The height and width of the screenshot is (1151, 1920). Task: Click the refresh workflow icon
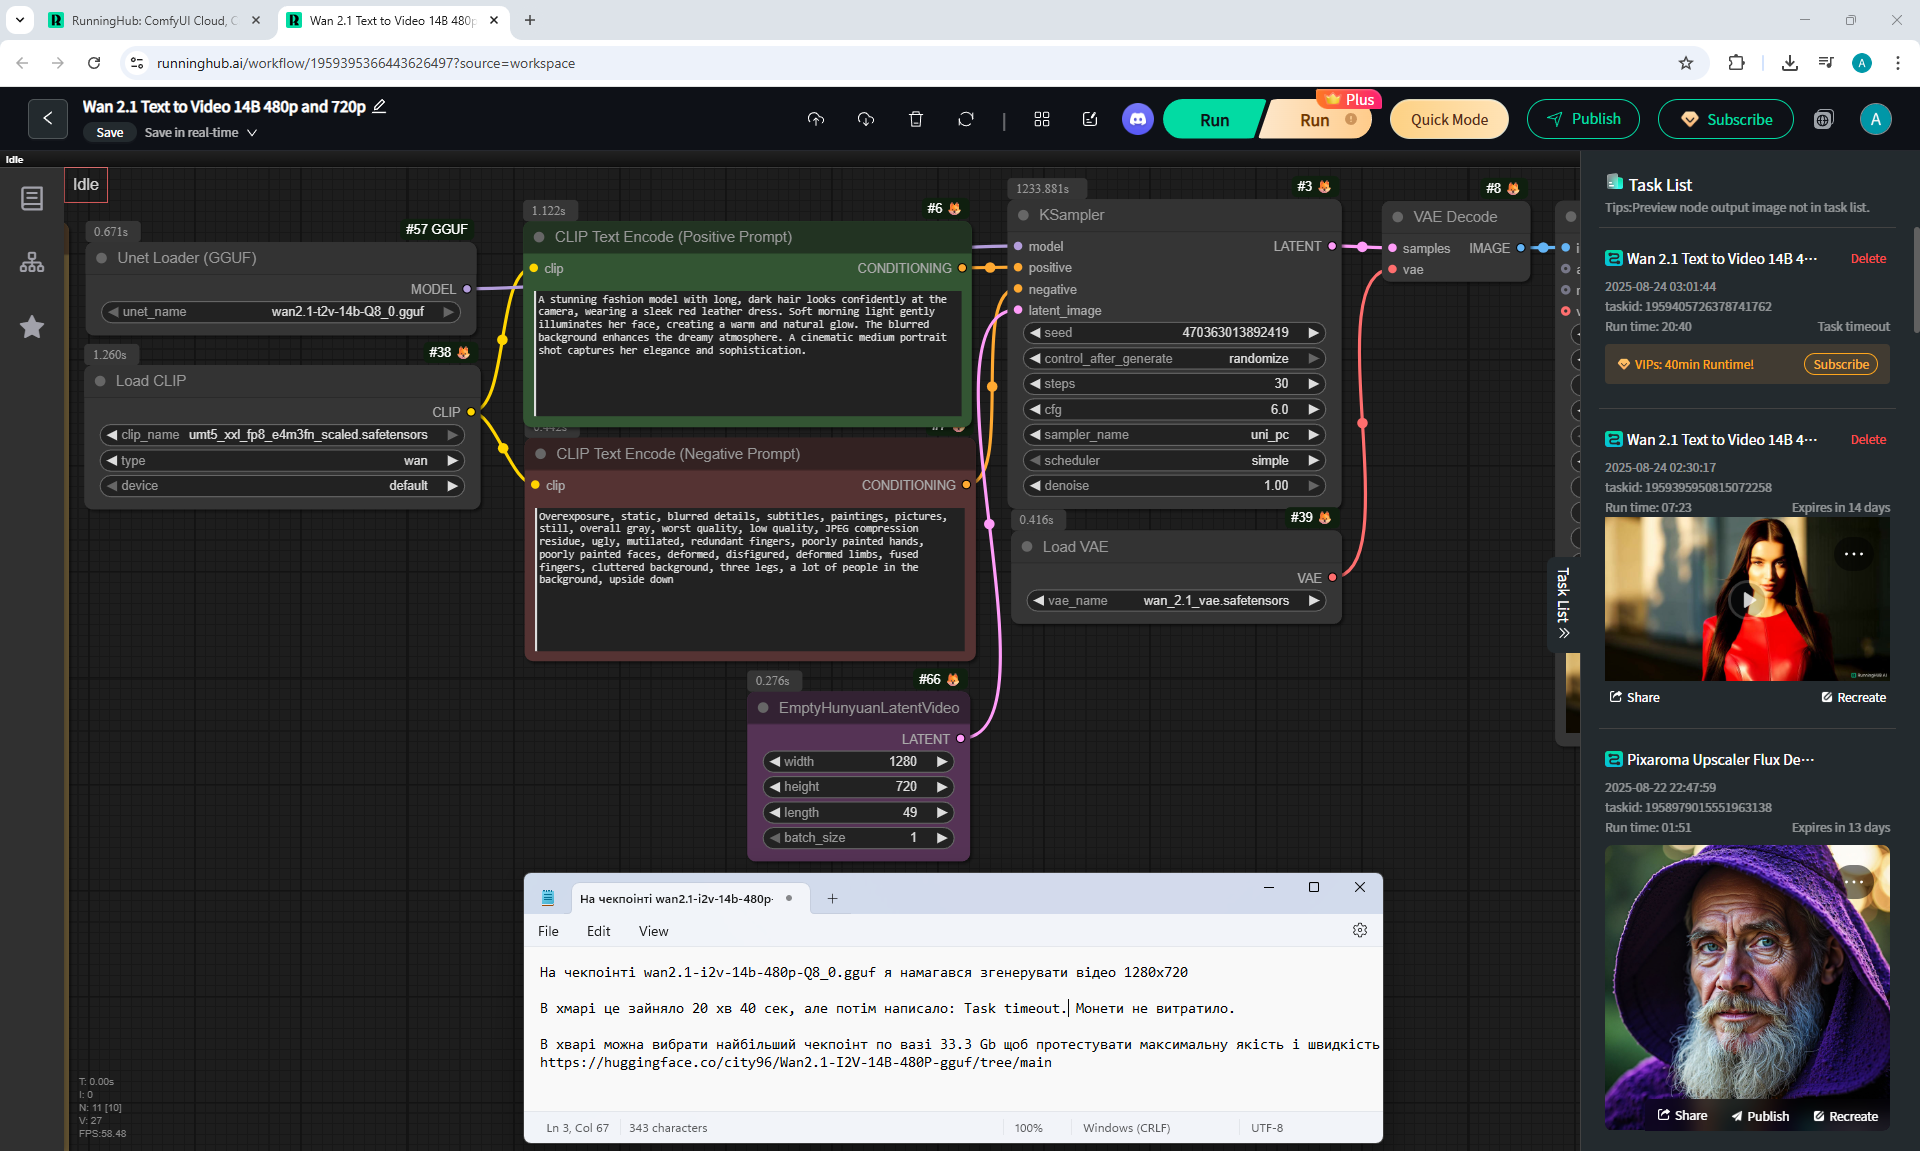tap(965, 120)
